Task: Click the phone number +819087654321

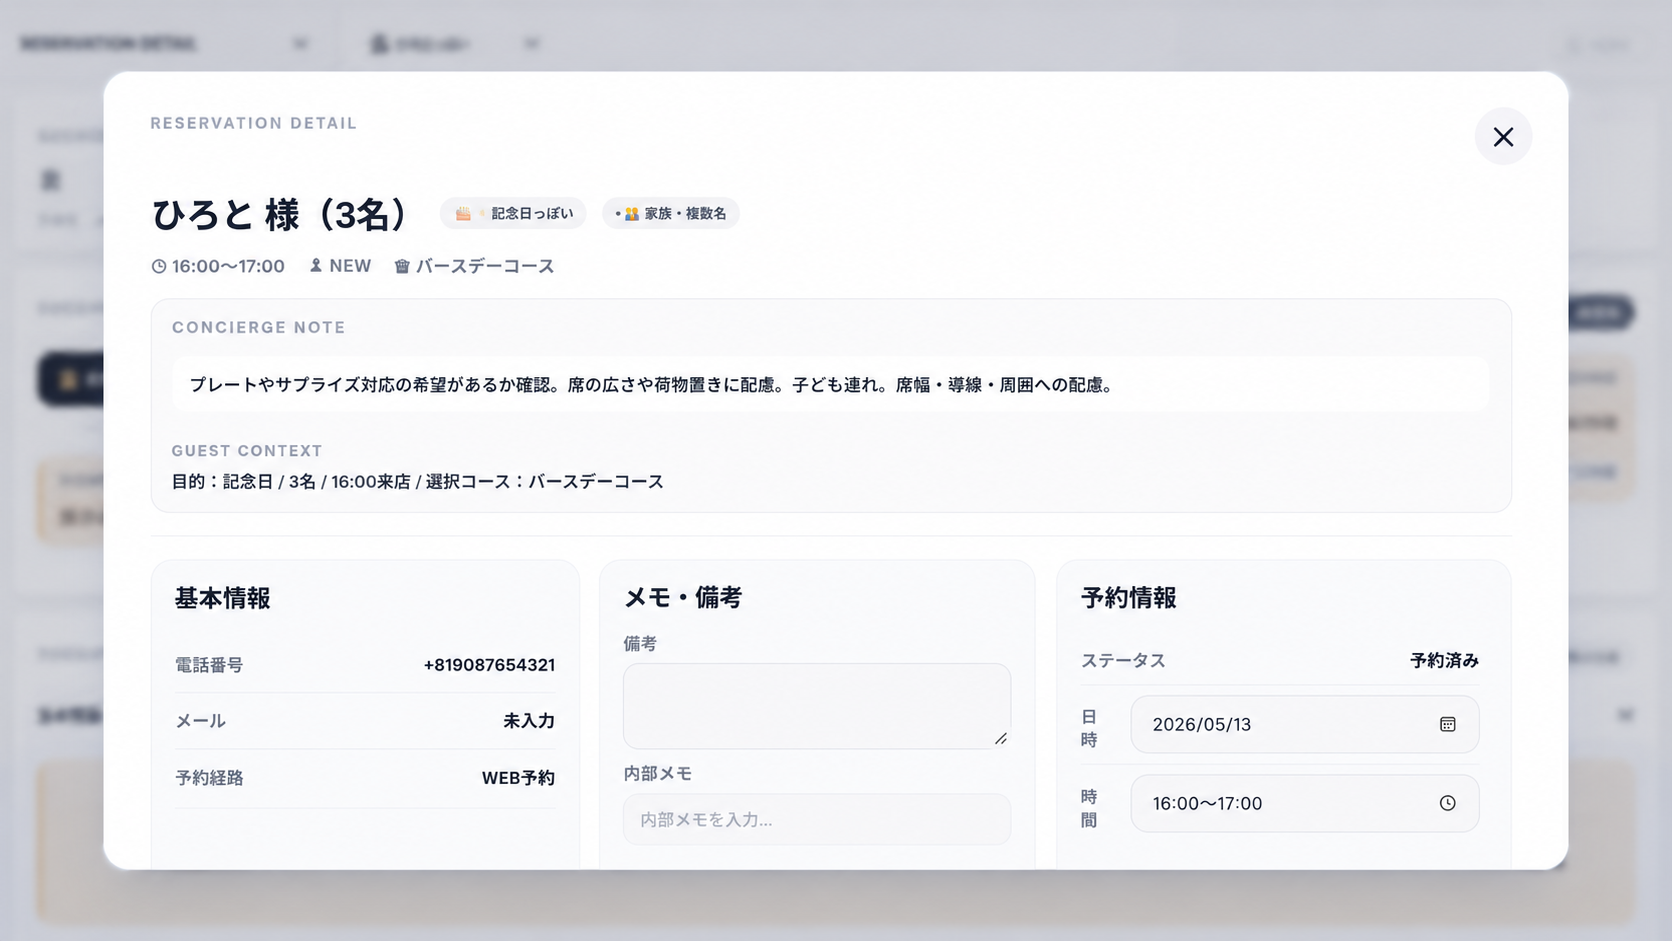Action: [489, 665]
